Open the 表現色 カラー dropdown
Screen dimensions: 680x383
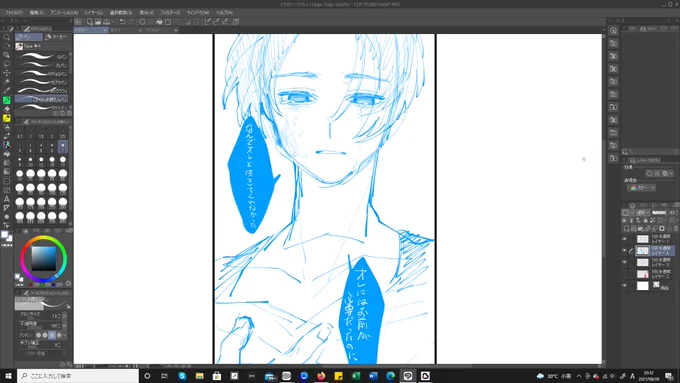pyautogui.click(x=641, y=188)
